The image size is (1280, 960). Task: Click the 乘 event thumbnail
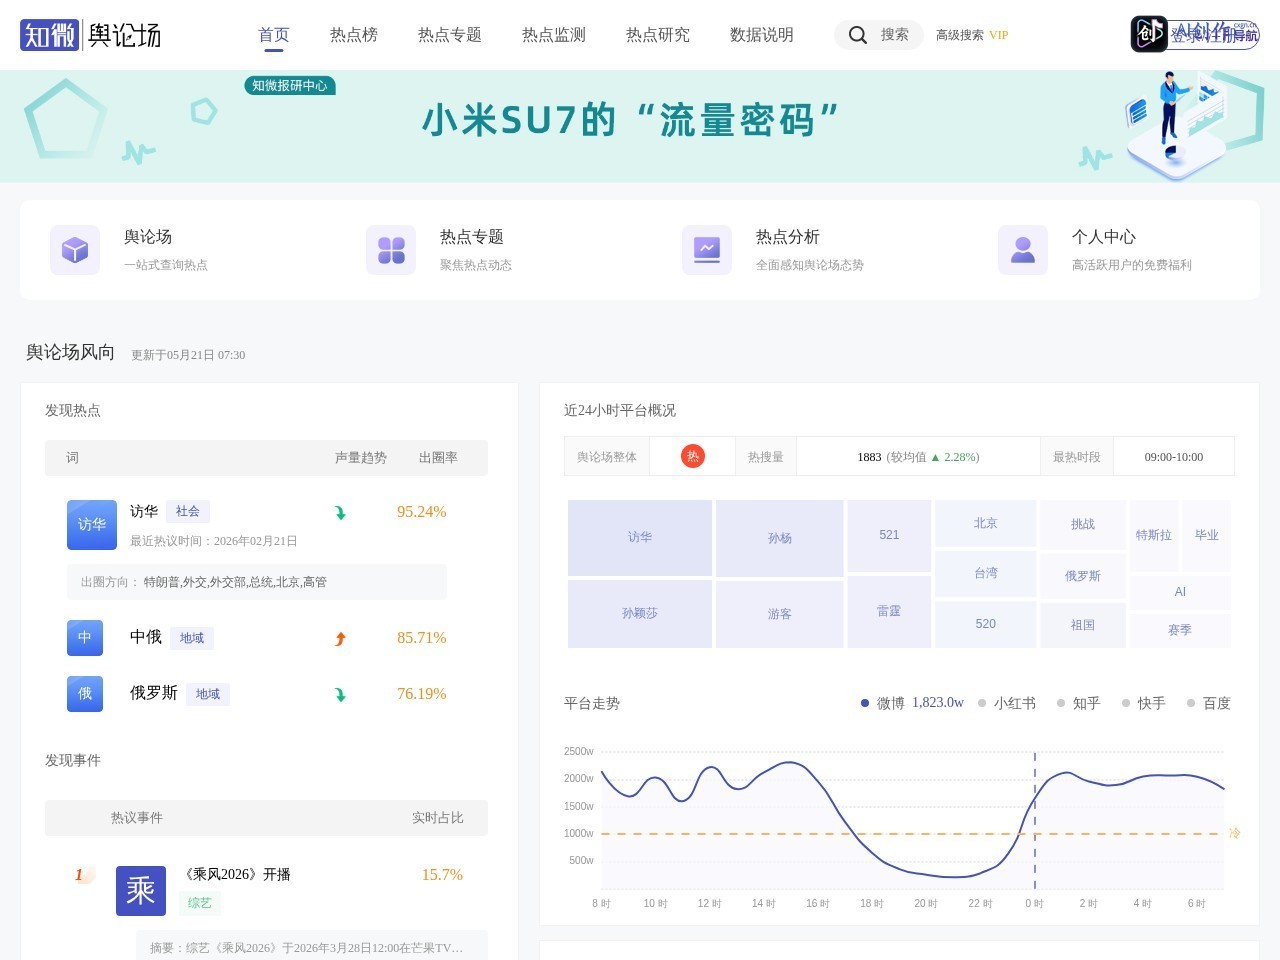(x=141, y=891)
